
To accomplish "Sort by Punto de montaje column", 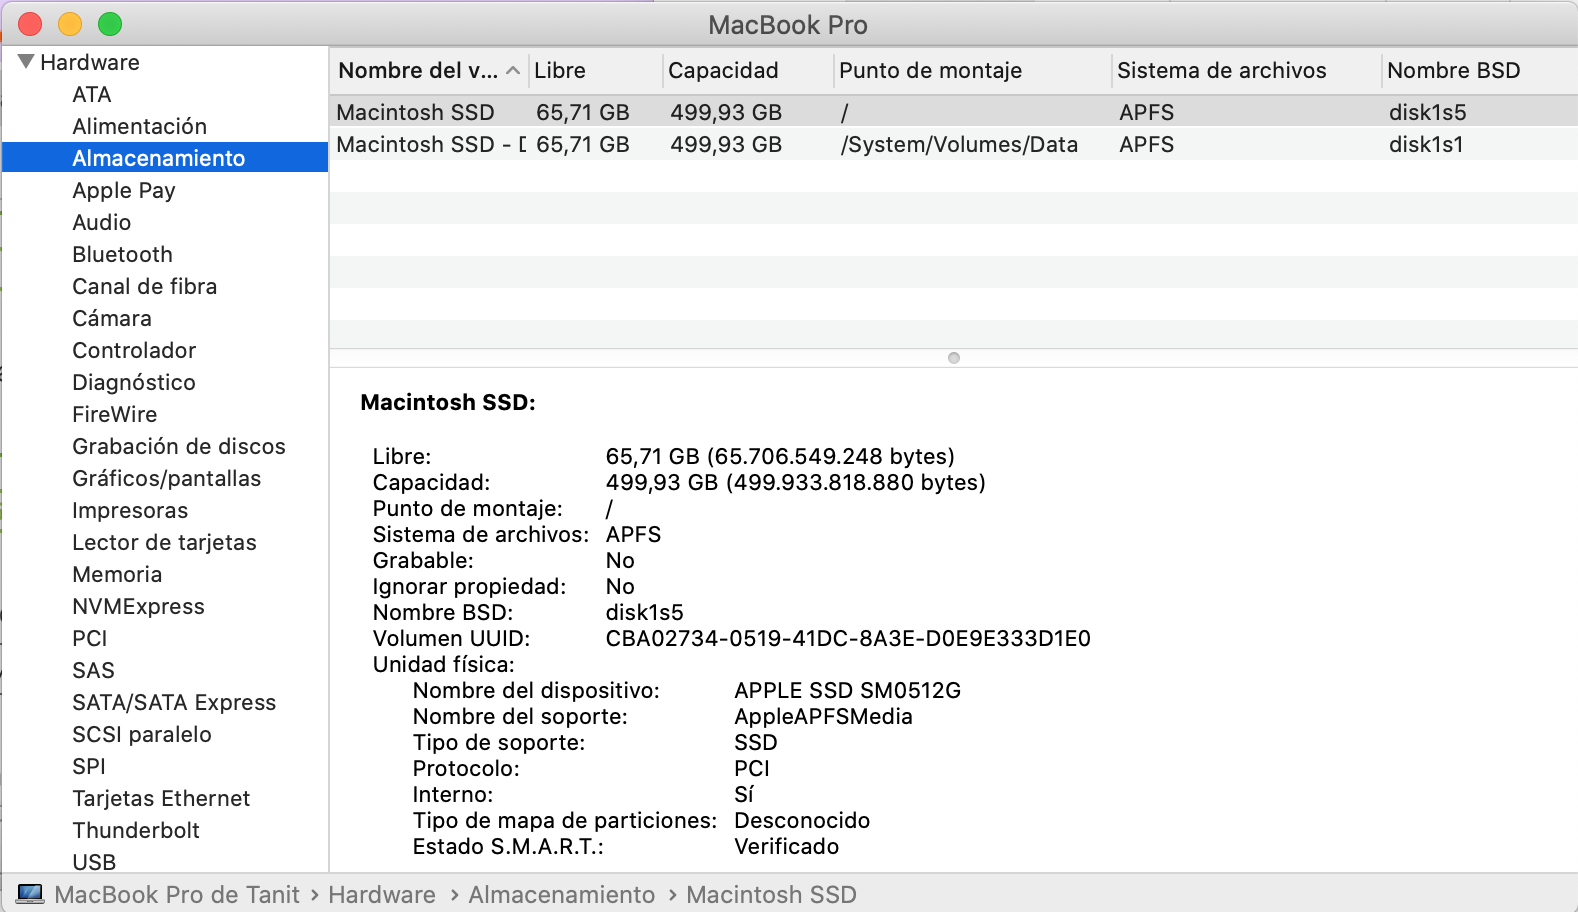I will [972, 71].
